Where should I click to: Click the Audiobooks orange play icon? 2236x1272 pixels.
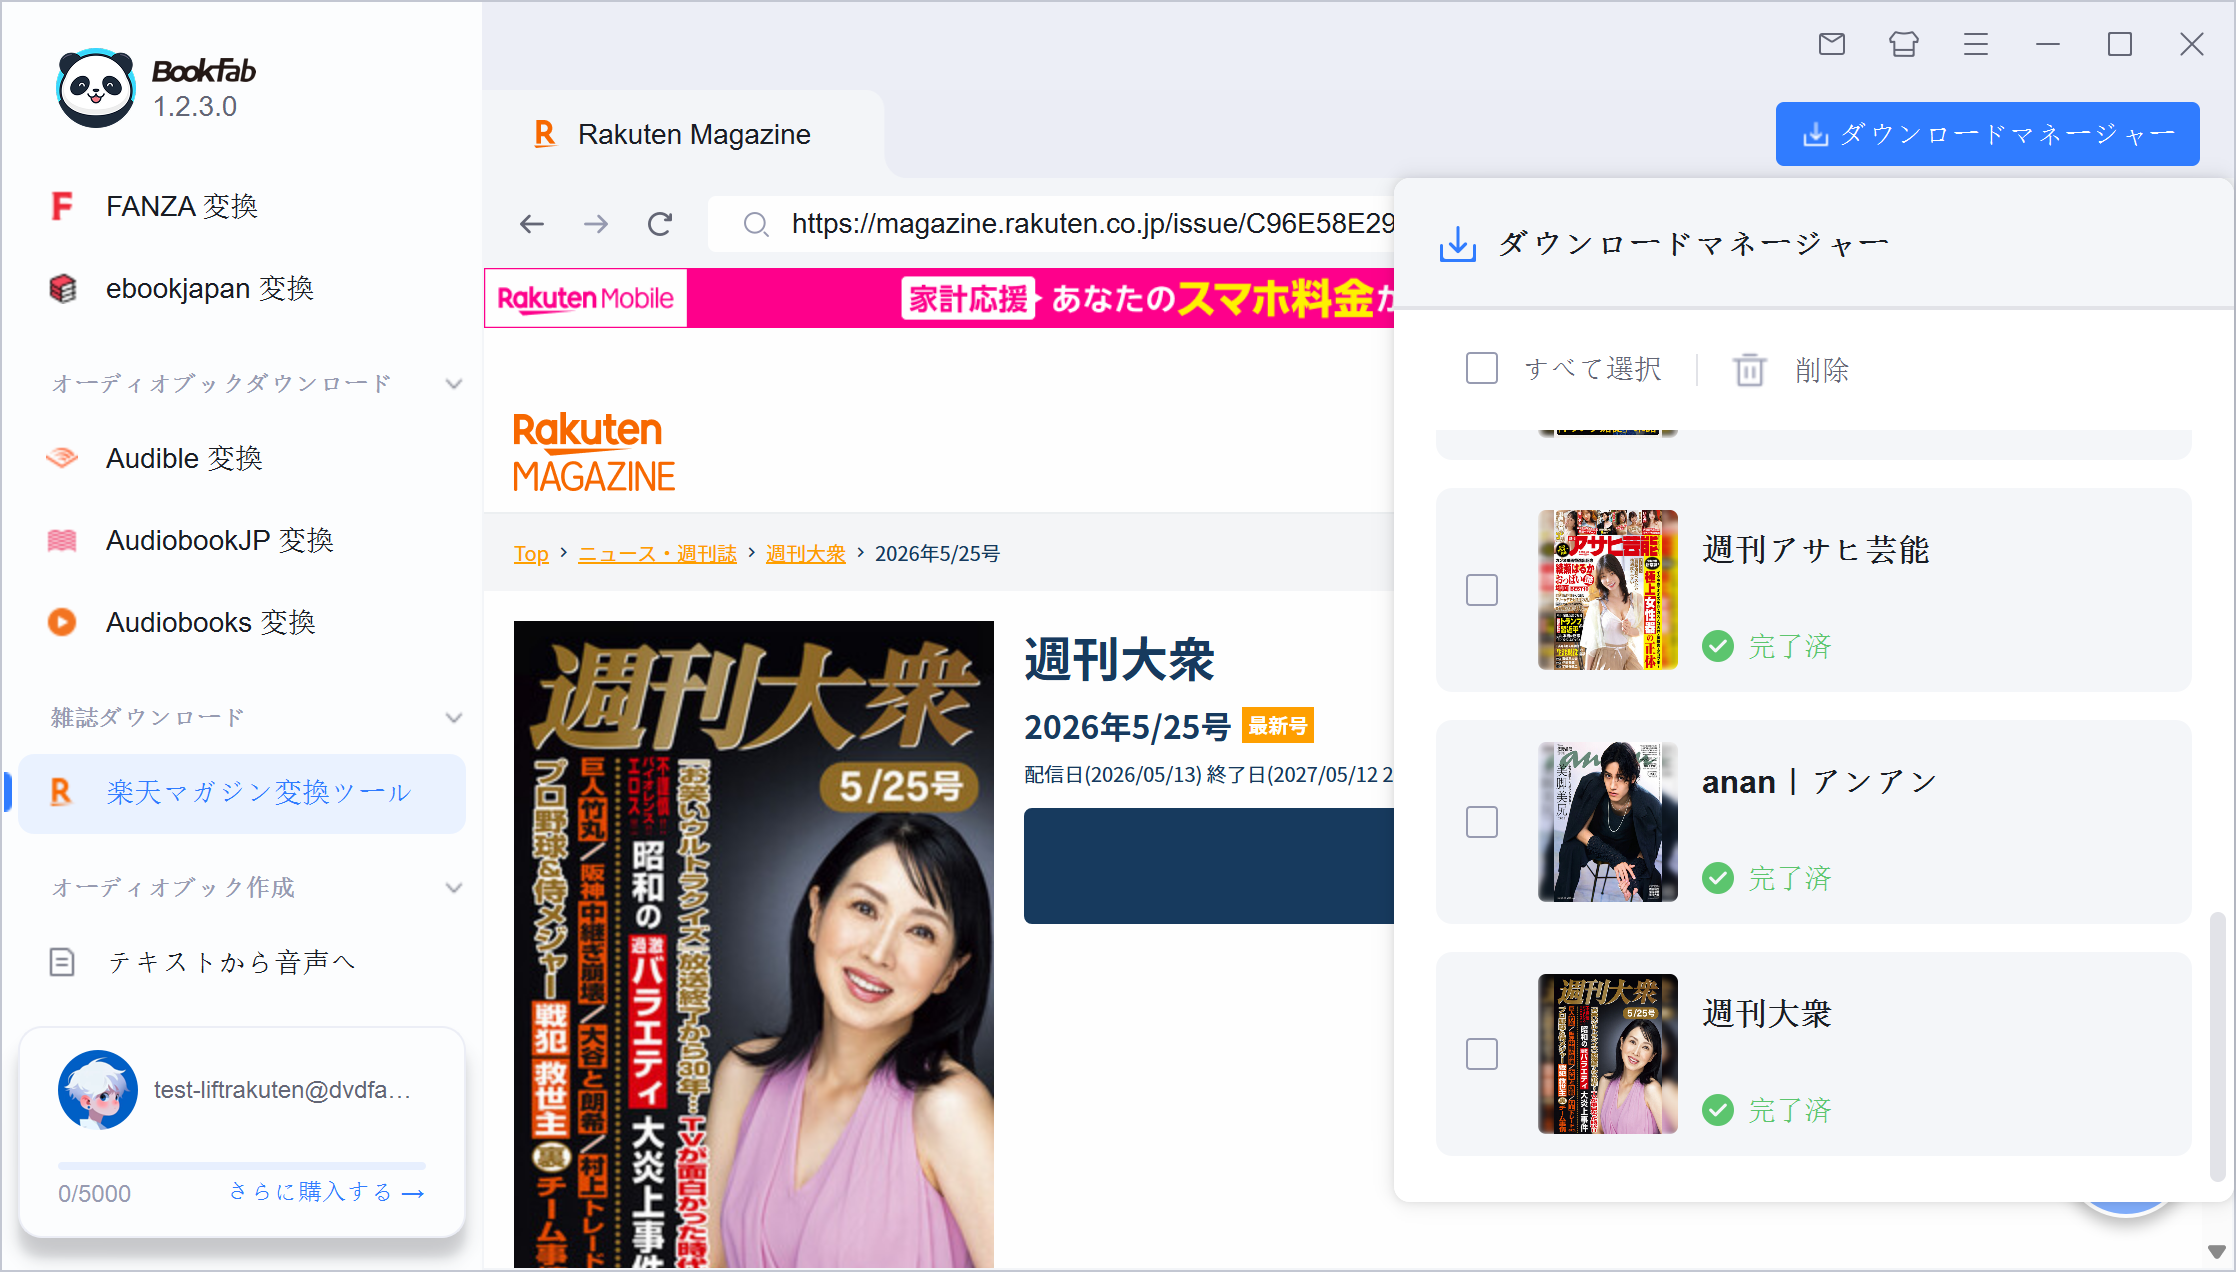tap(62, 622)
